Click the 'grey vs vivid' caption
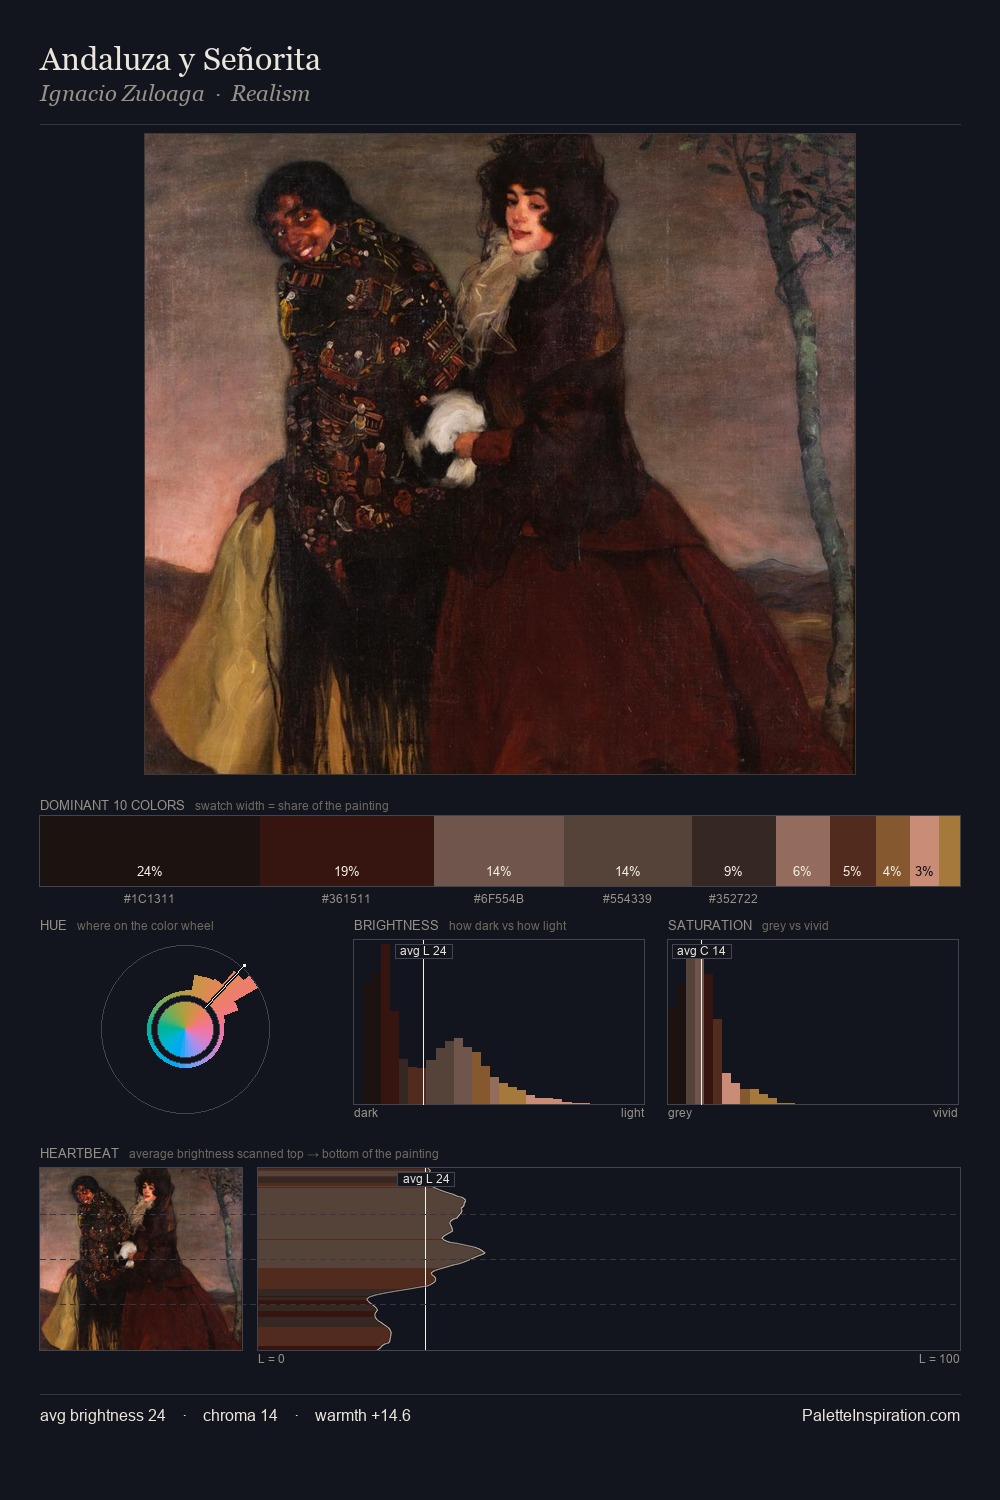Viewport: 1000px width, 1500px height. [795, 926]
